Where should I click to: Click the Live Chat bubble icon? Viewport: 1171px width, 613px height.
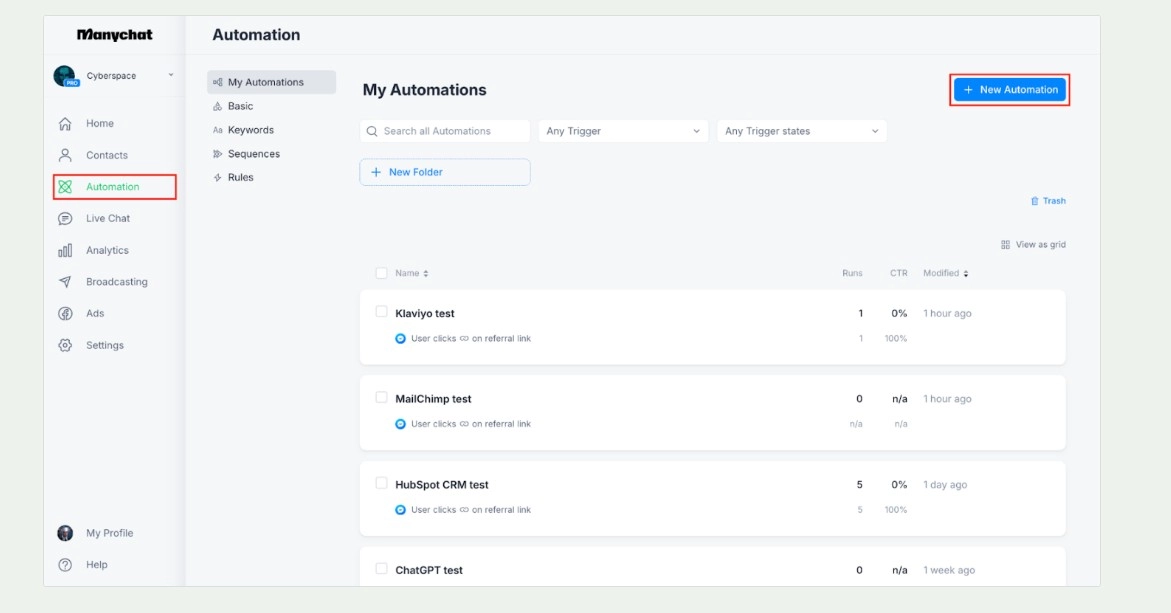[x=66, y=219]
